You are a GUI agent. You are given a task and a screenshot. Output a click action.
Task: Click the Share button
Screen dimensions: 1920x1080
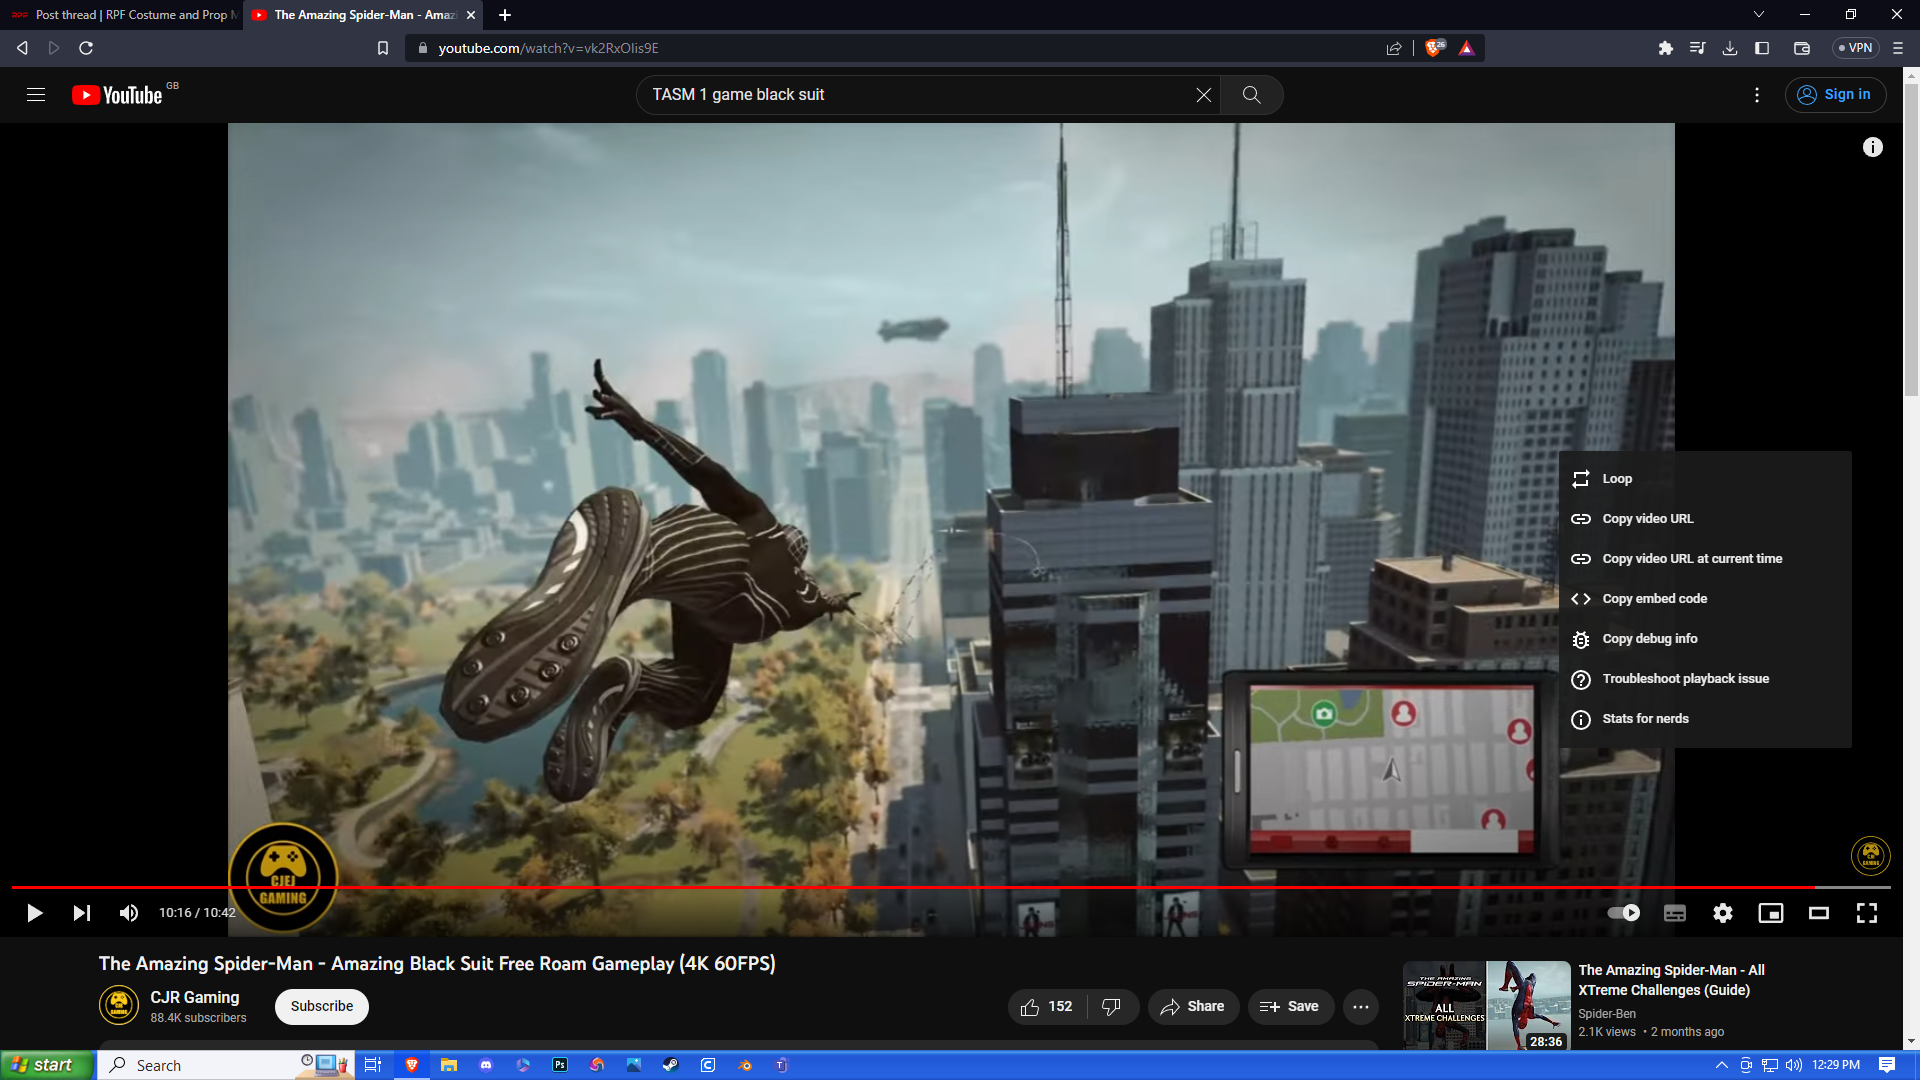pyautogui.click(x=1193, y=1007)
